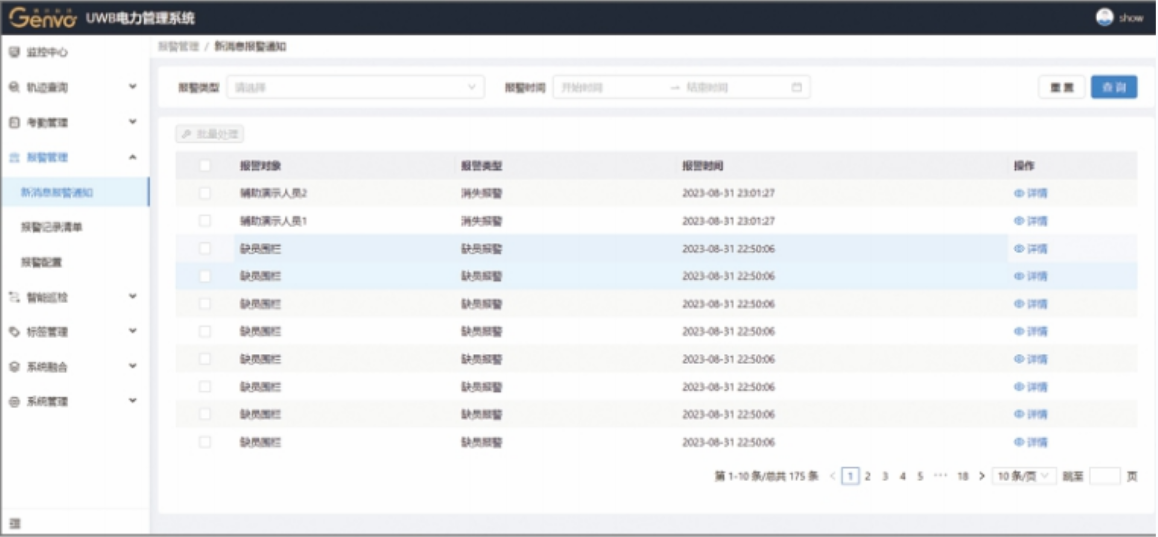Check the box for row 辅助演示人员2
The height and width of the screenshot is (537, 1158).
pos(205,194)
